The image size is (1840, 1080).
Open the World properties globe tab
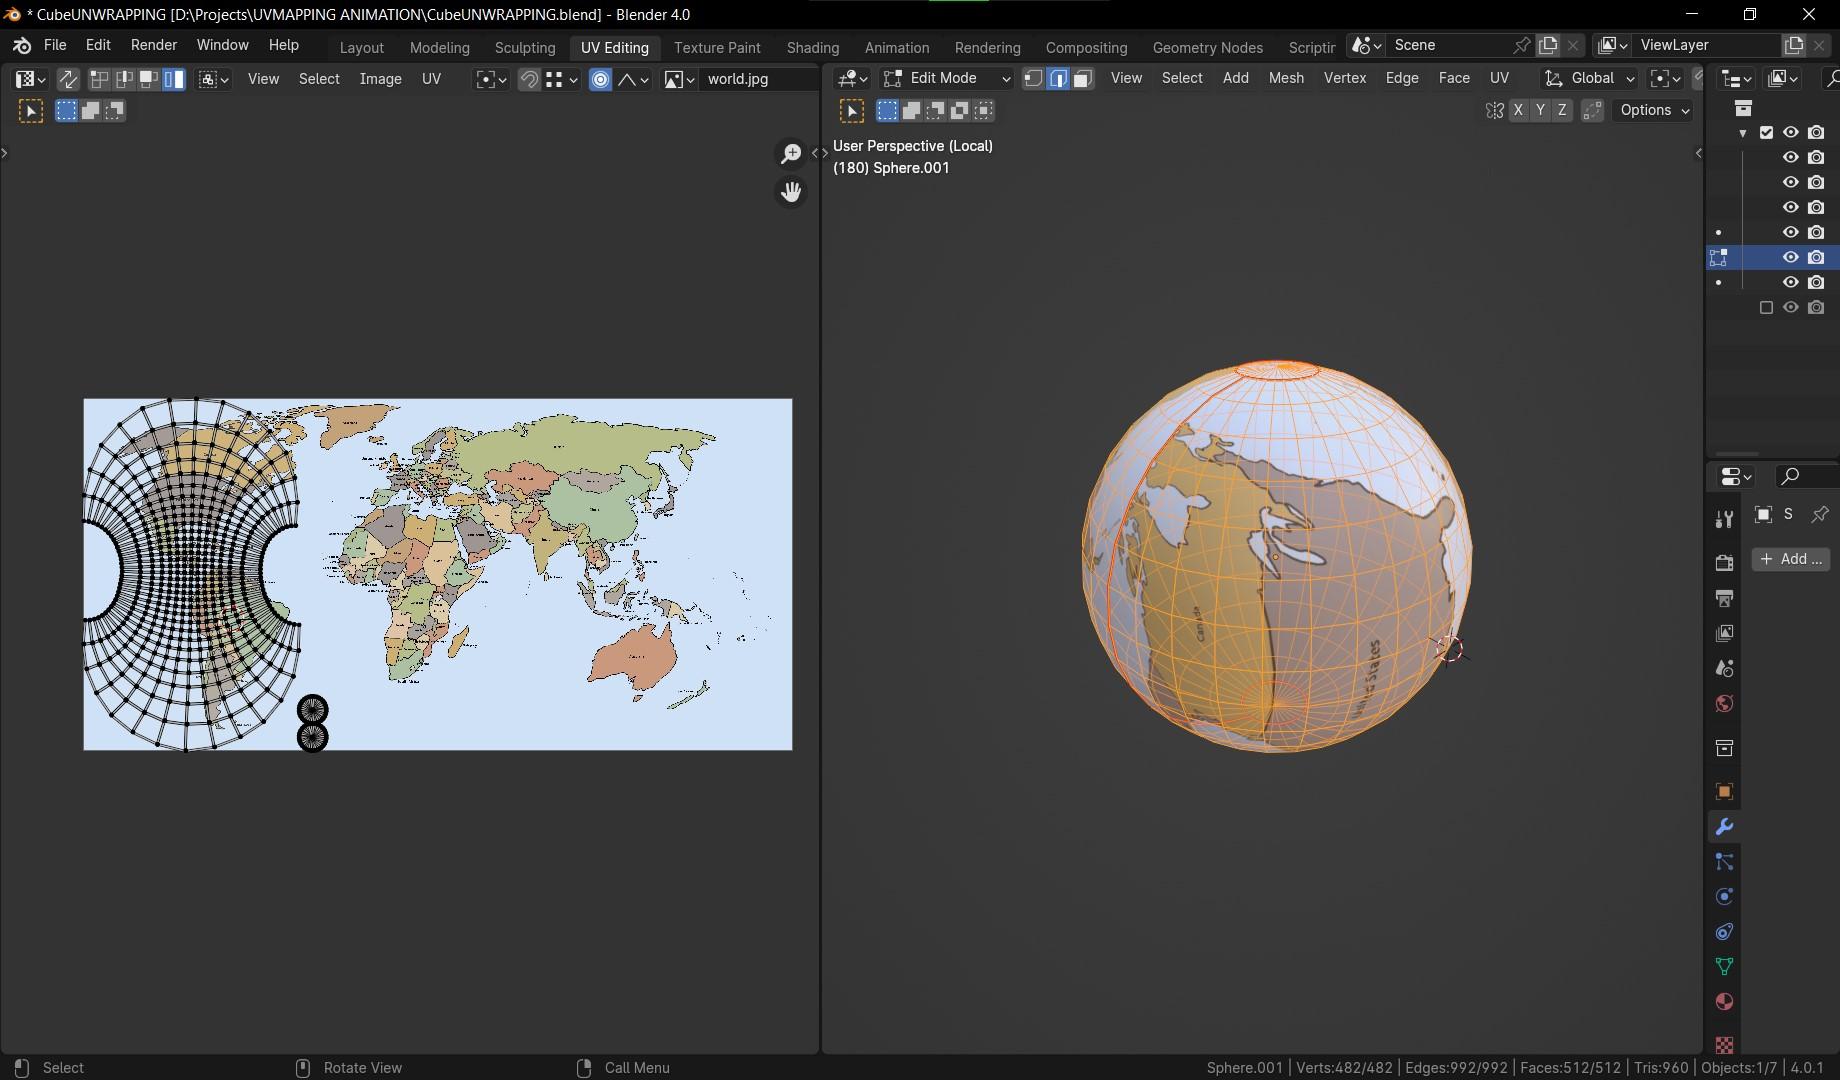pos(1724,704)
